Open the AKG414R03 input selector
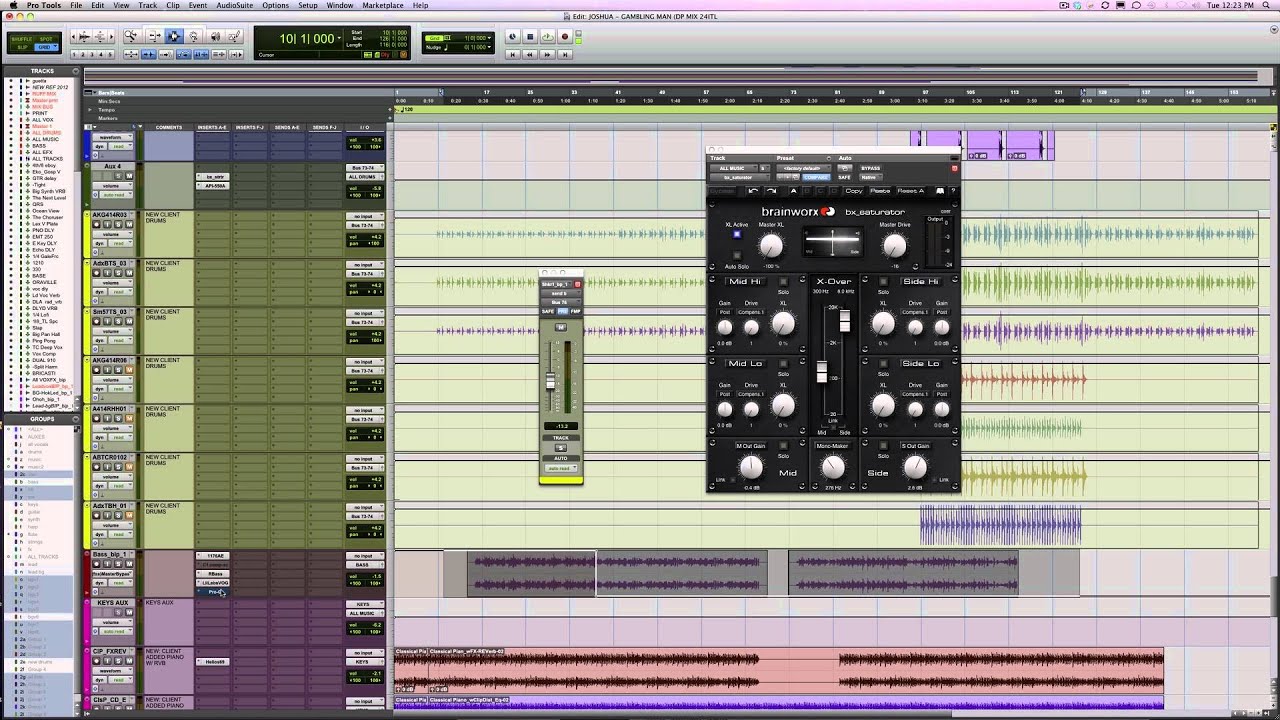The image size is (1280, 720). pyautogui.click(x=365, y=216)
